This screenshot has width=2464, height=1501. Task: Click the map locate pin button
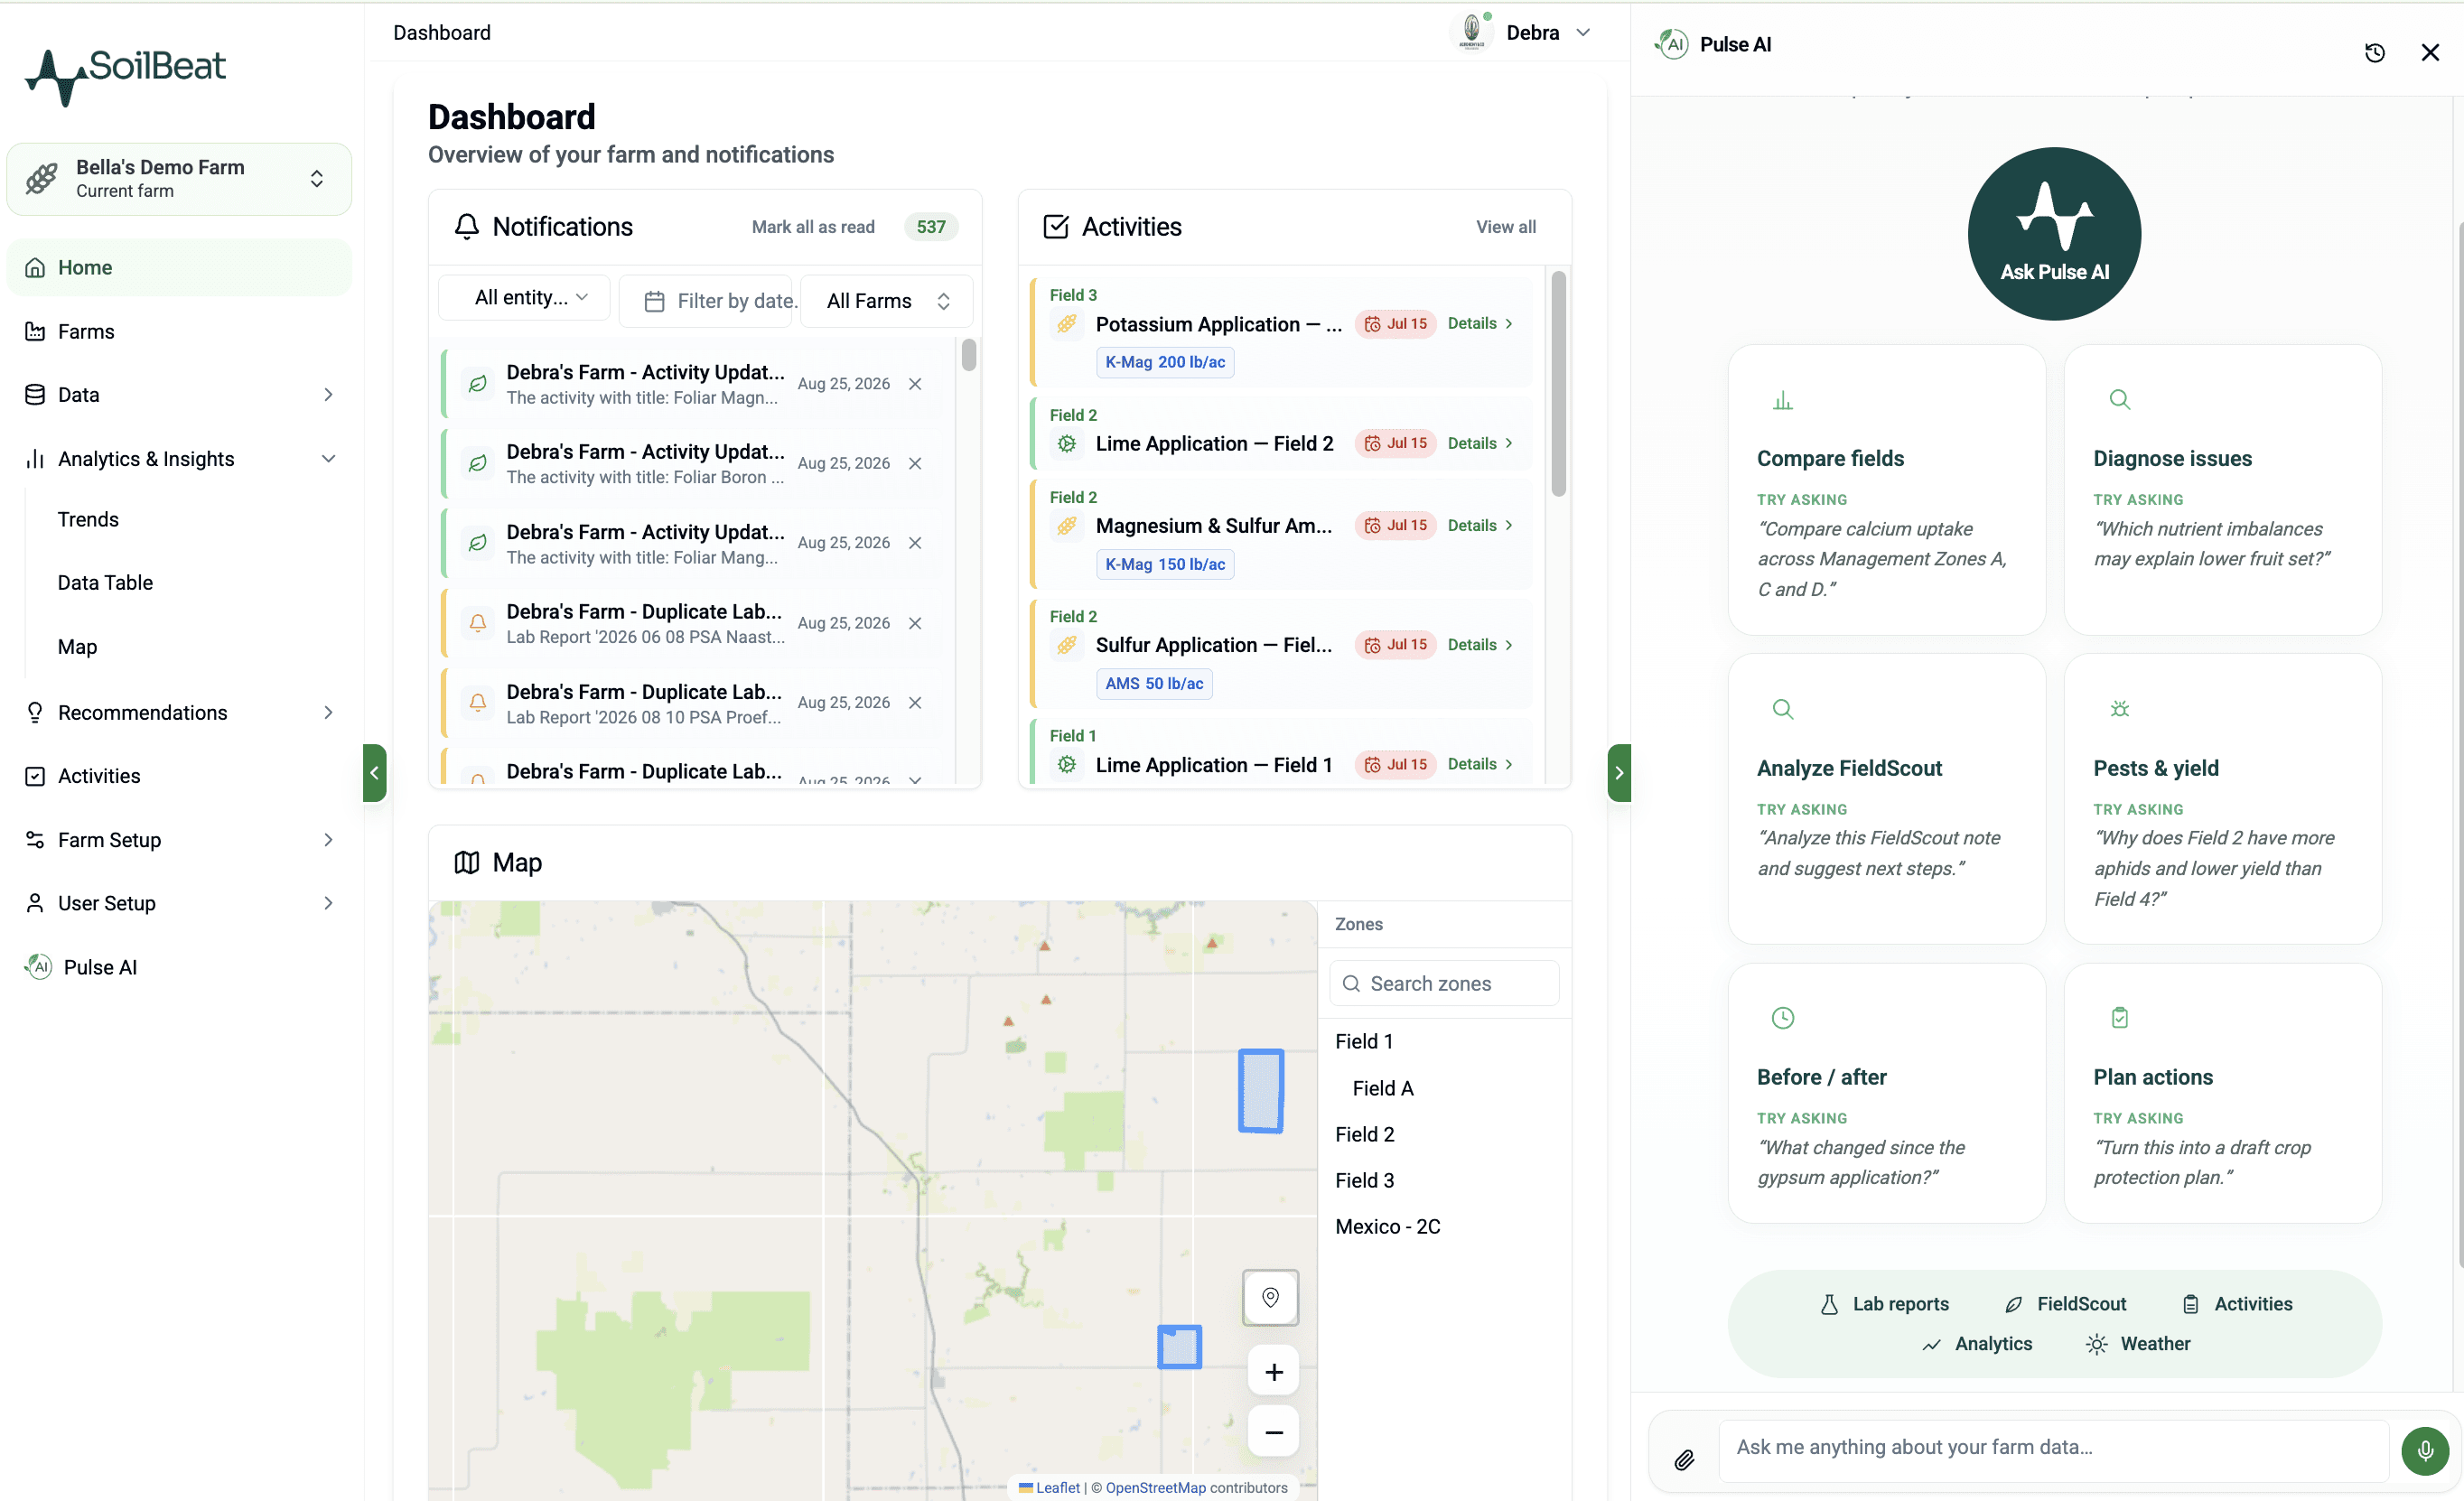[1270, 1297]
